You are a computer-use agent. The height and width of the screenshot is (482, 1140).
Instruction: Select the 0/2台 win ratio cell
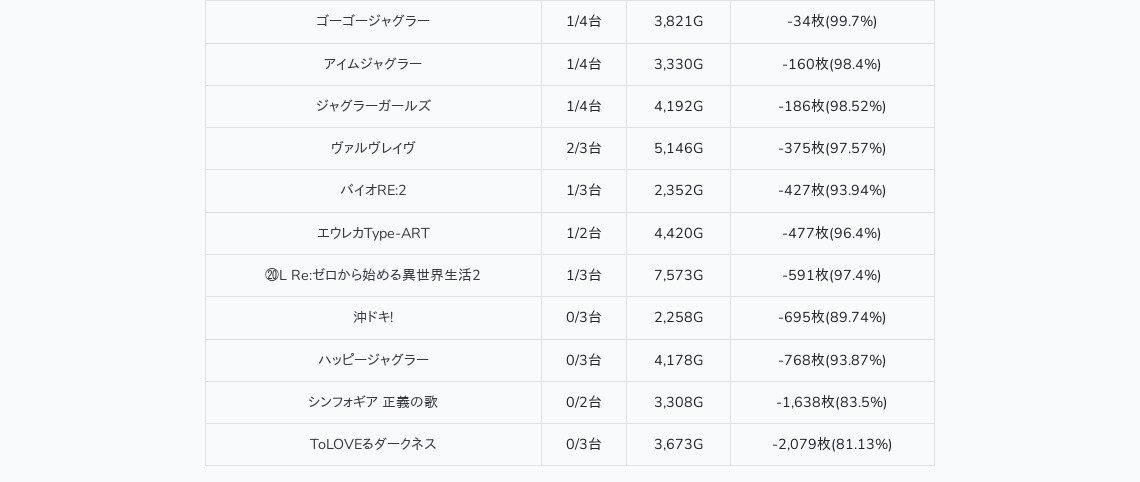[584, 402]
